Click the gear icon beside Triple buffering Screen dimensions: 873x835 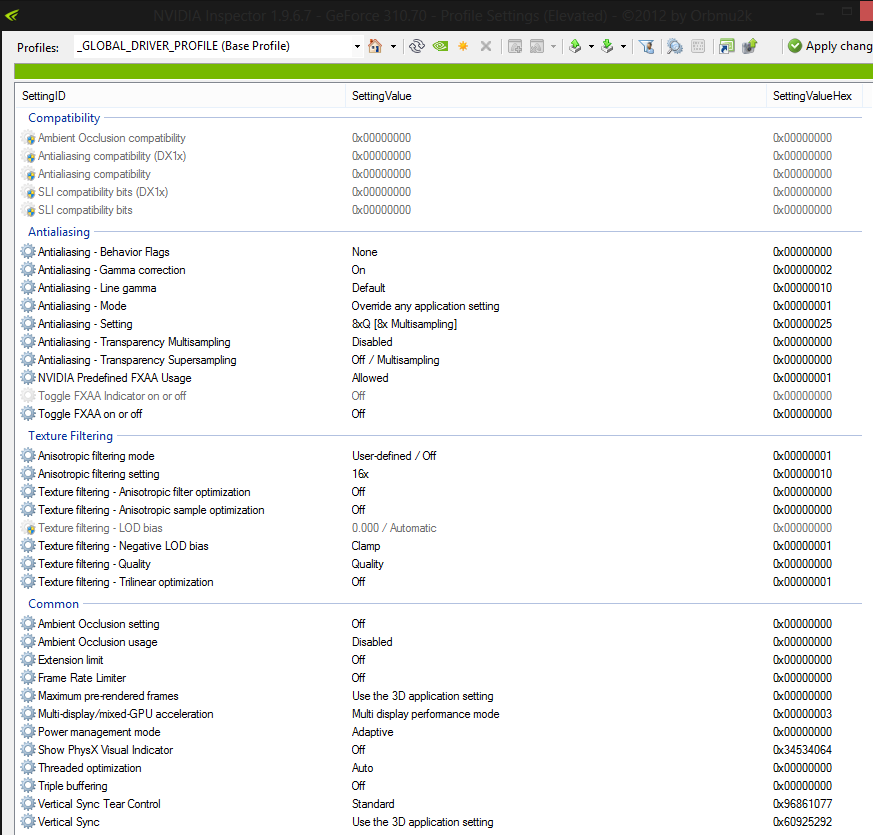point(28,785)
